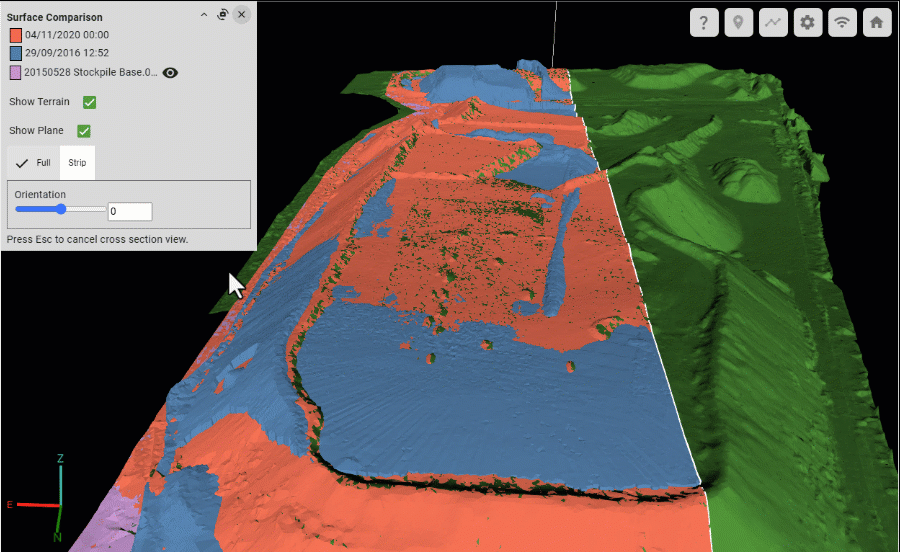Click the Show Terrain label

39,102
